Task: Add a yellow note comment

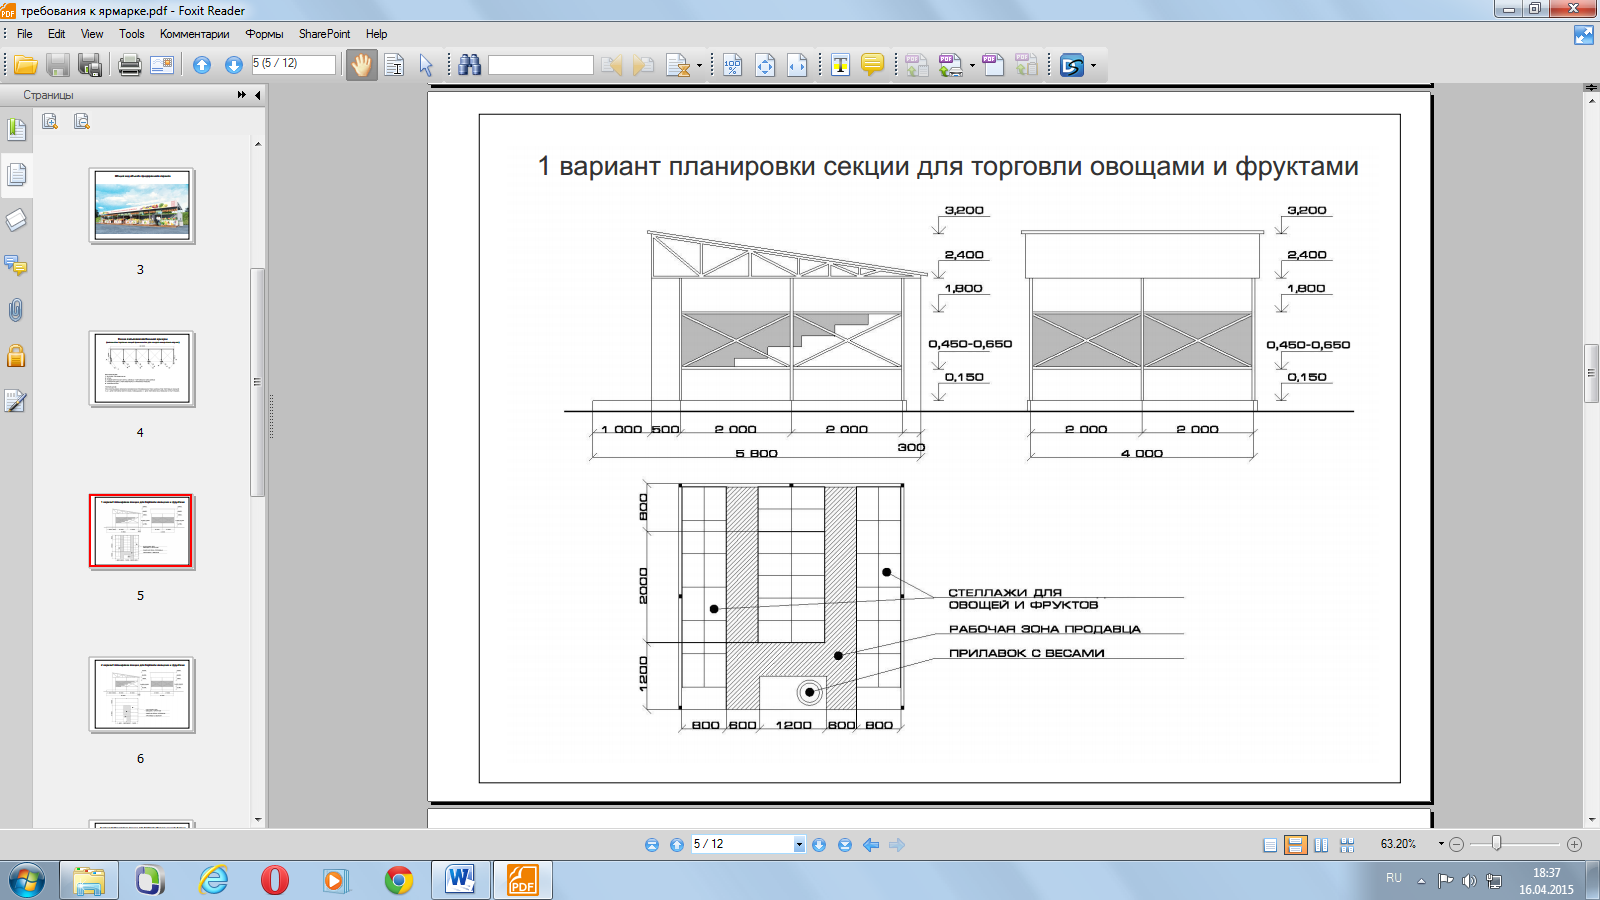Action: pyautogui.click(x=872, y=65)
